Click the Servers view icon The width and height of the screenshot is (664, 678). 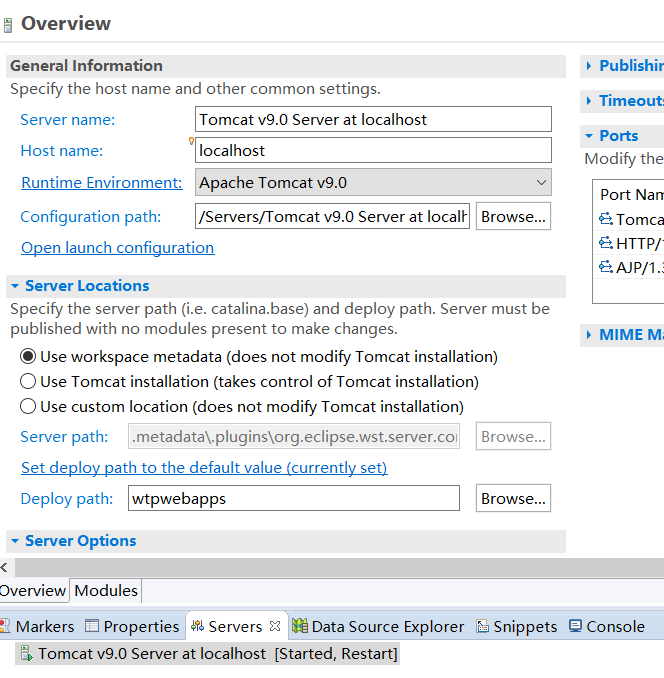point(197,626)
